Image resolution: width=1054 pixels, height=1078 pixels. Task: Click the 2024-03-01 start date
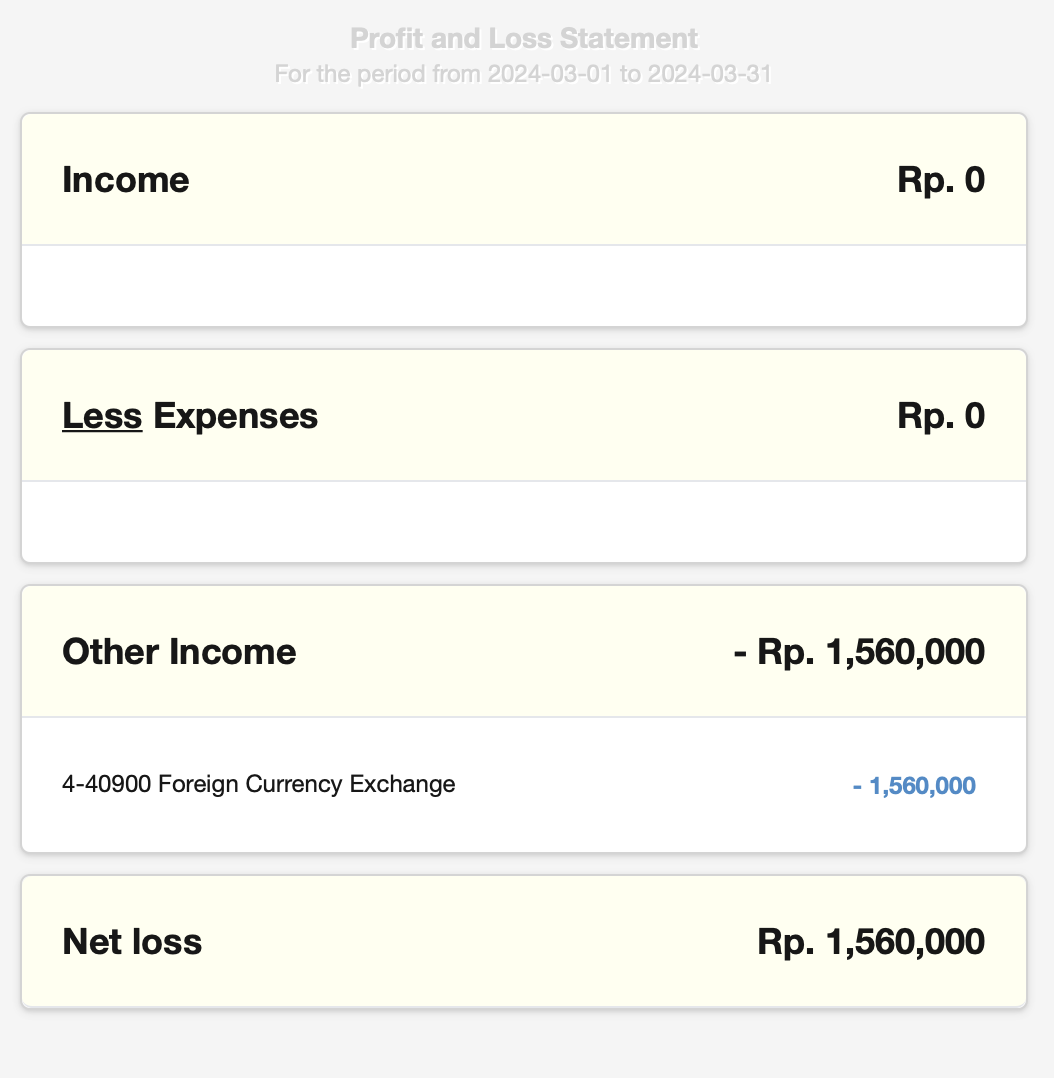pos(550,74)
